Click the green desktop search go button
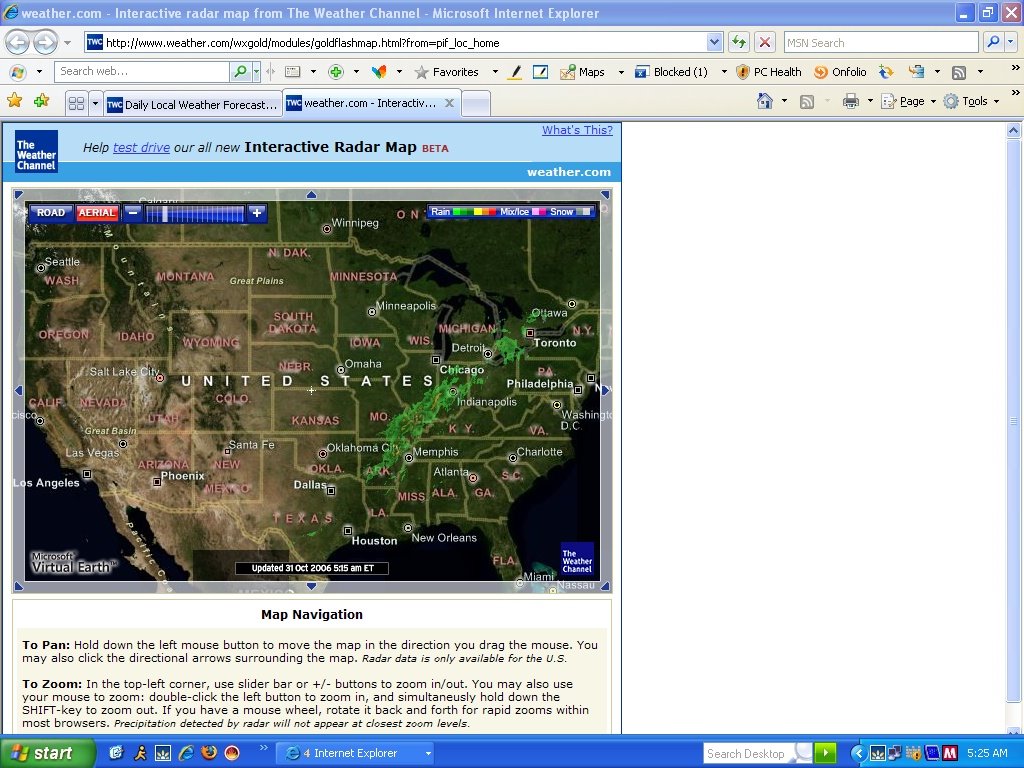The width and height of the screenshot is (1024, 768). [825, 753]
